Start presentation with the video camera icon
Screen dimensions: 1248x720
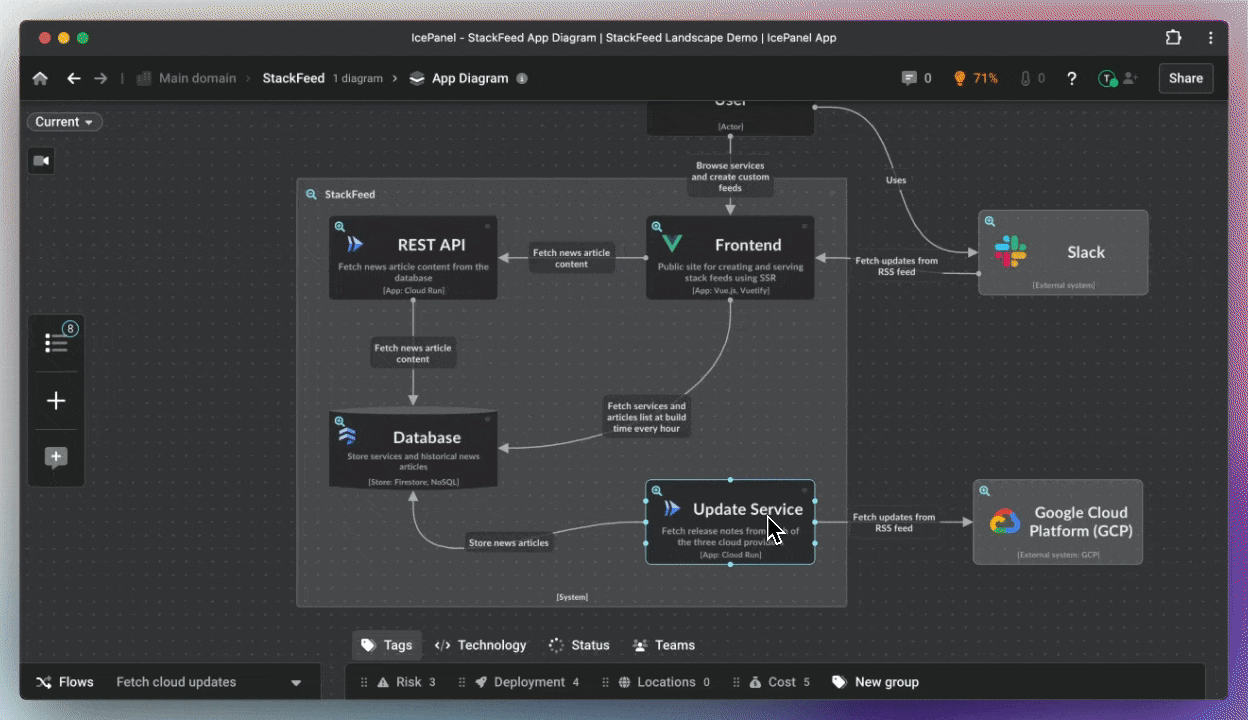pyautogui.click(x=41, y=161)
